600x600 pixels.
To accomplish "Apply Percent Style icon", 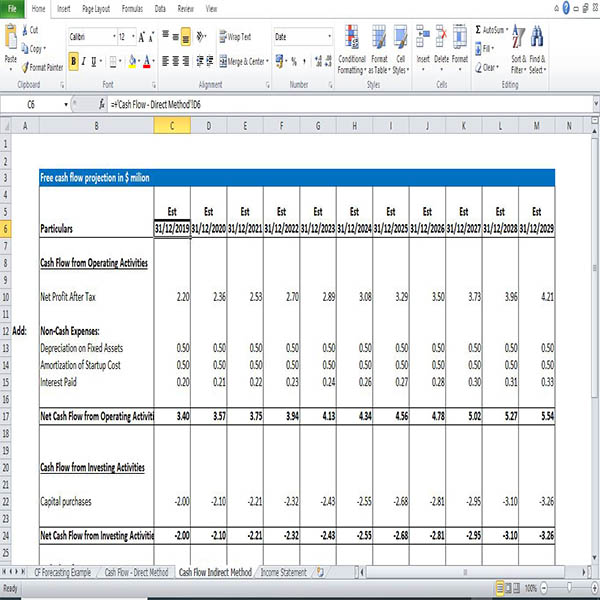I will (294, 61).
